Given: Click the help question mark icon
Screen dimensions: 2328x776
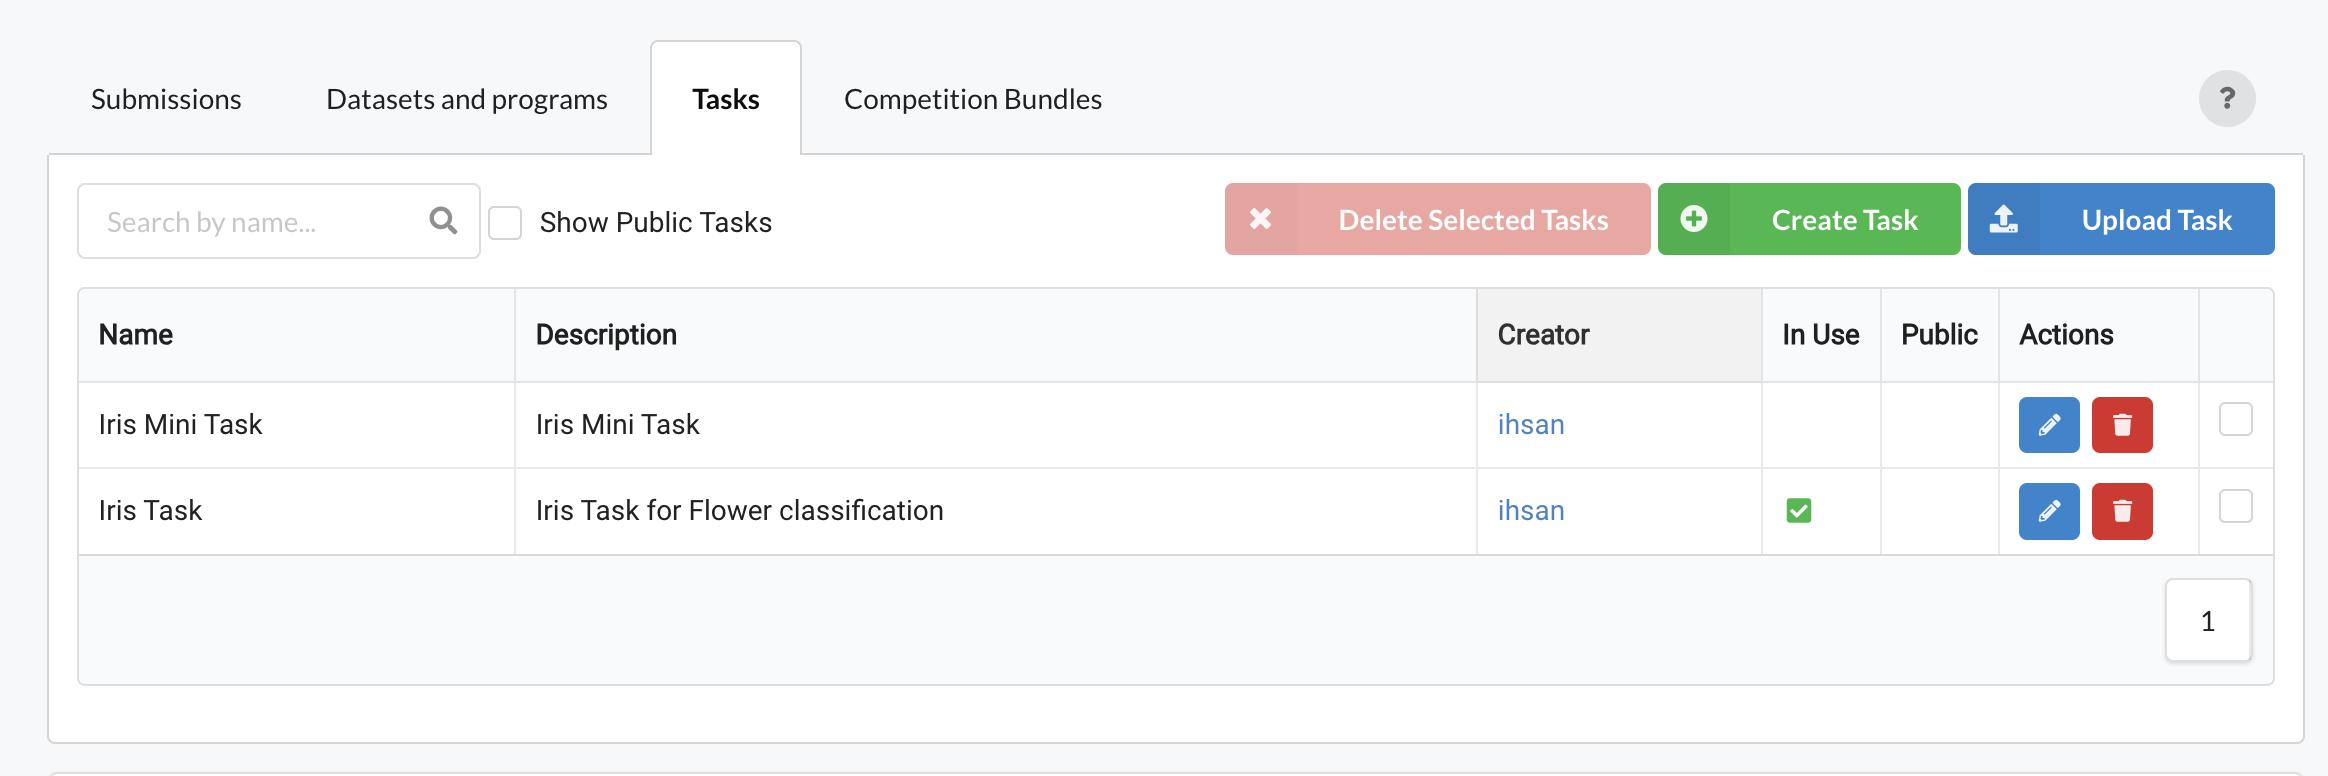Looking at the screenshot, I should click(x=2227, y=98).
